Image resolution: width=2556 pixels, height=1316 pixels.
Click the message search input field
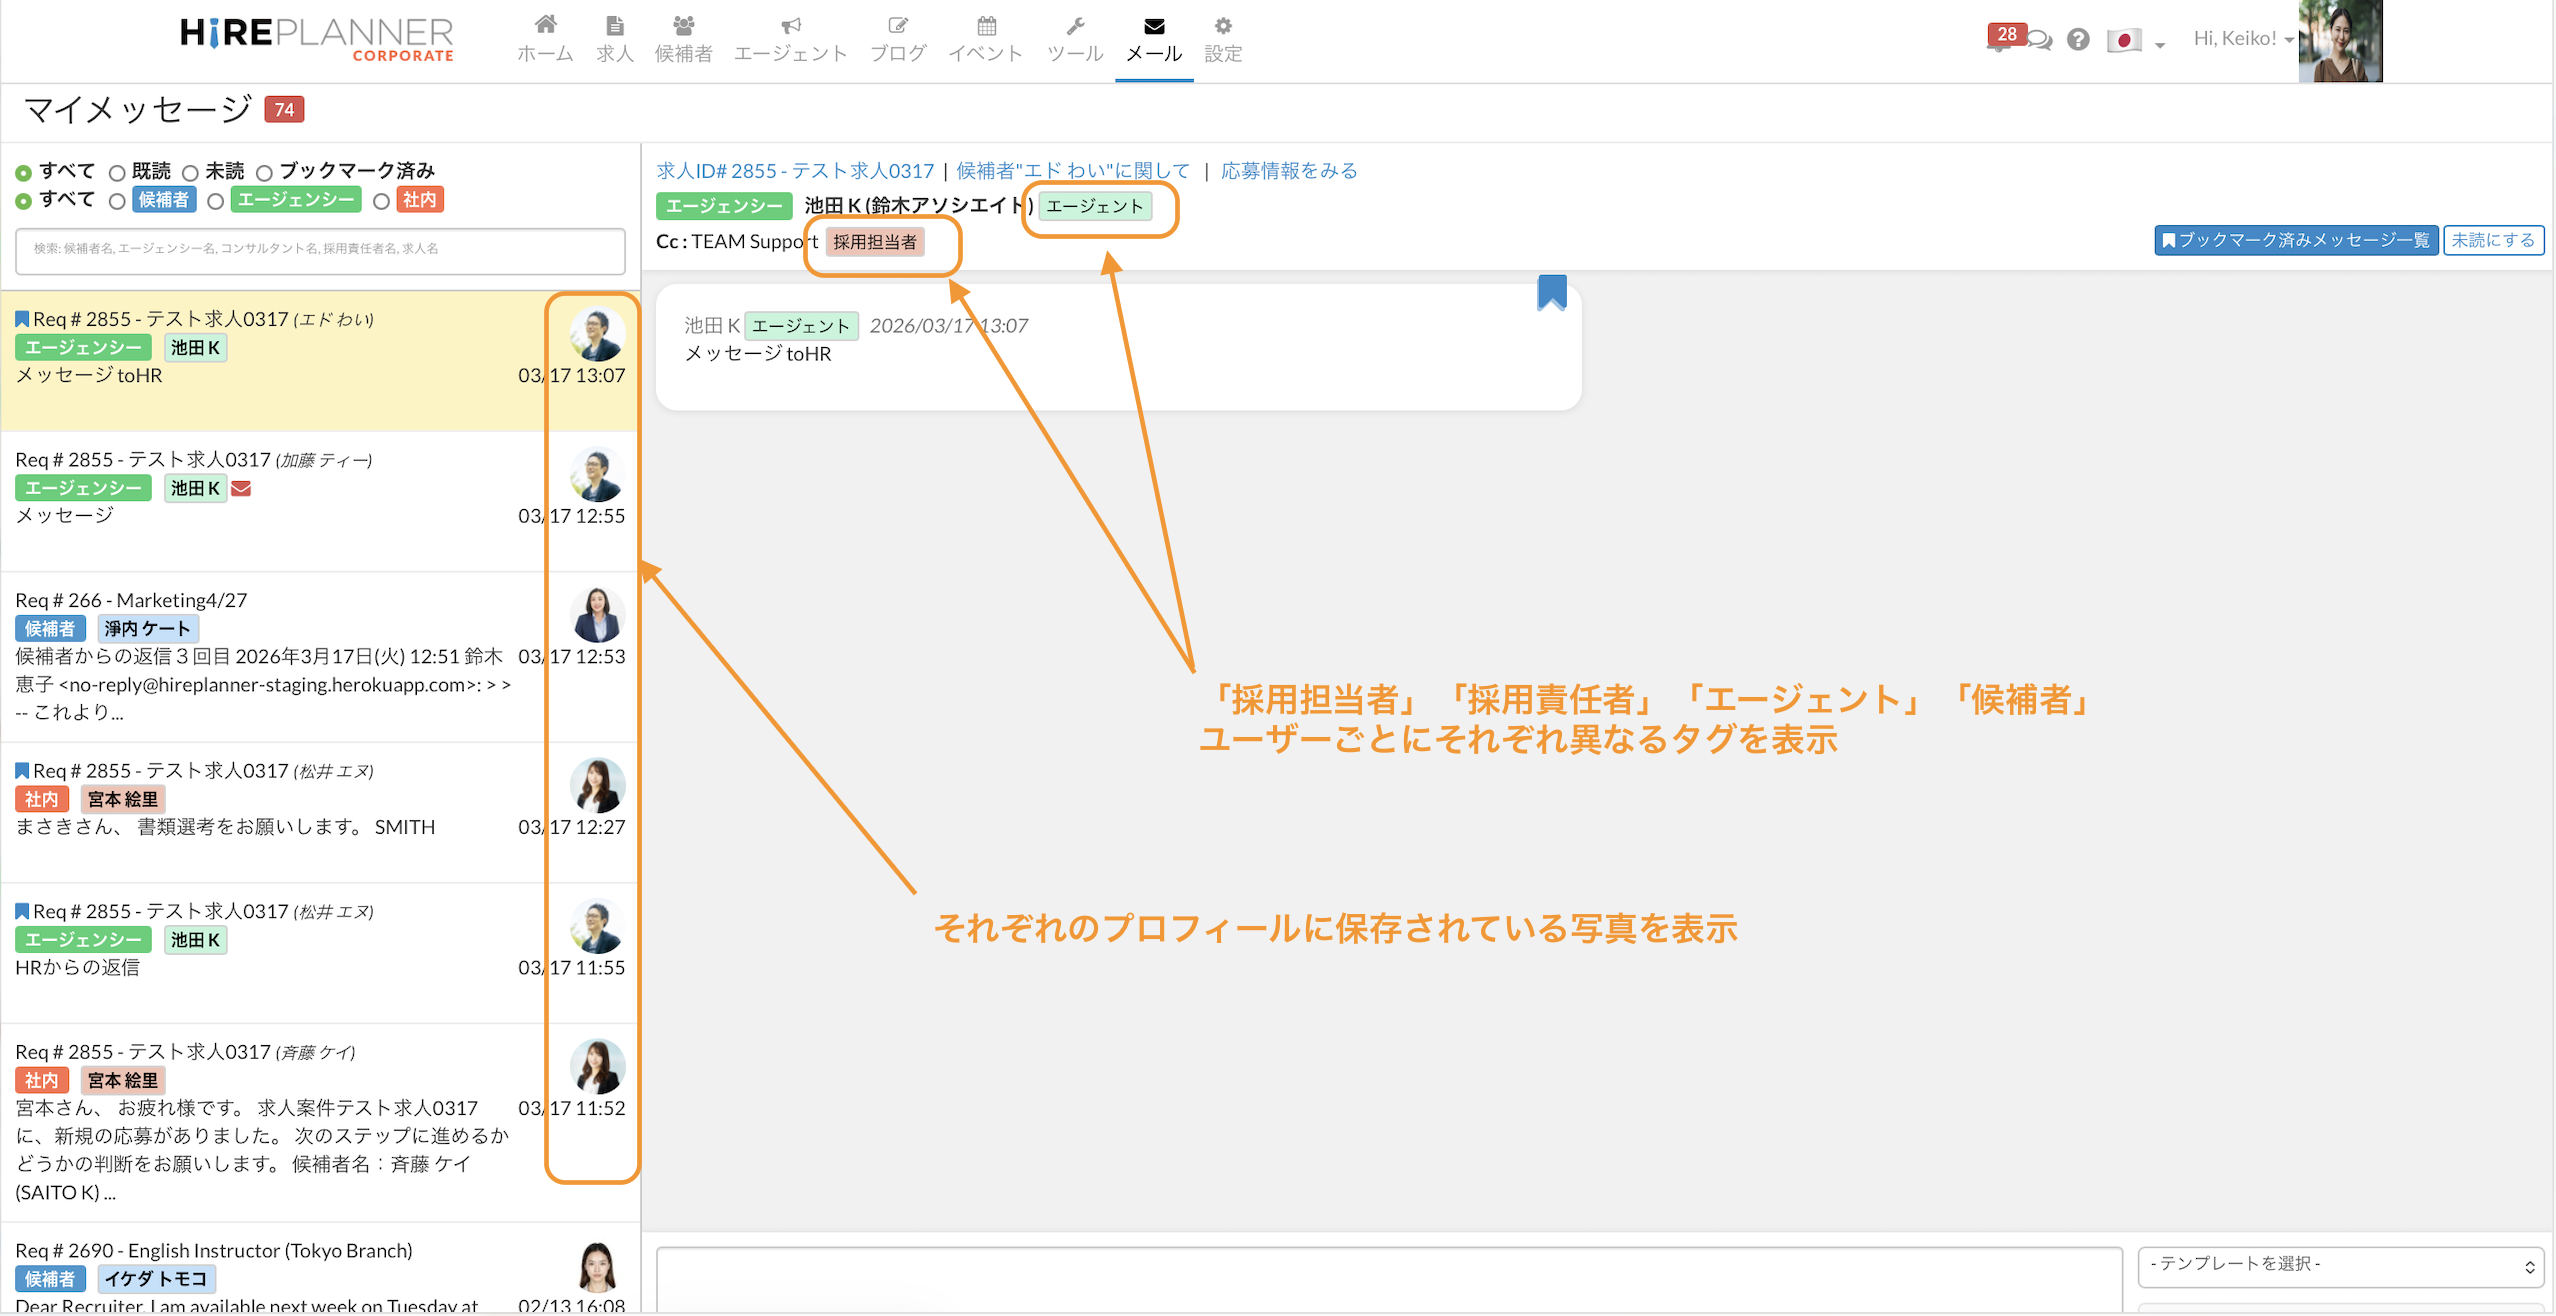(x=320, y=249)
